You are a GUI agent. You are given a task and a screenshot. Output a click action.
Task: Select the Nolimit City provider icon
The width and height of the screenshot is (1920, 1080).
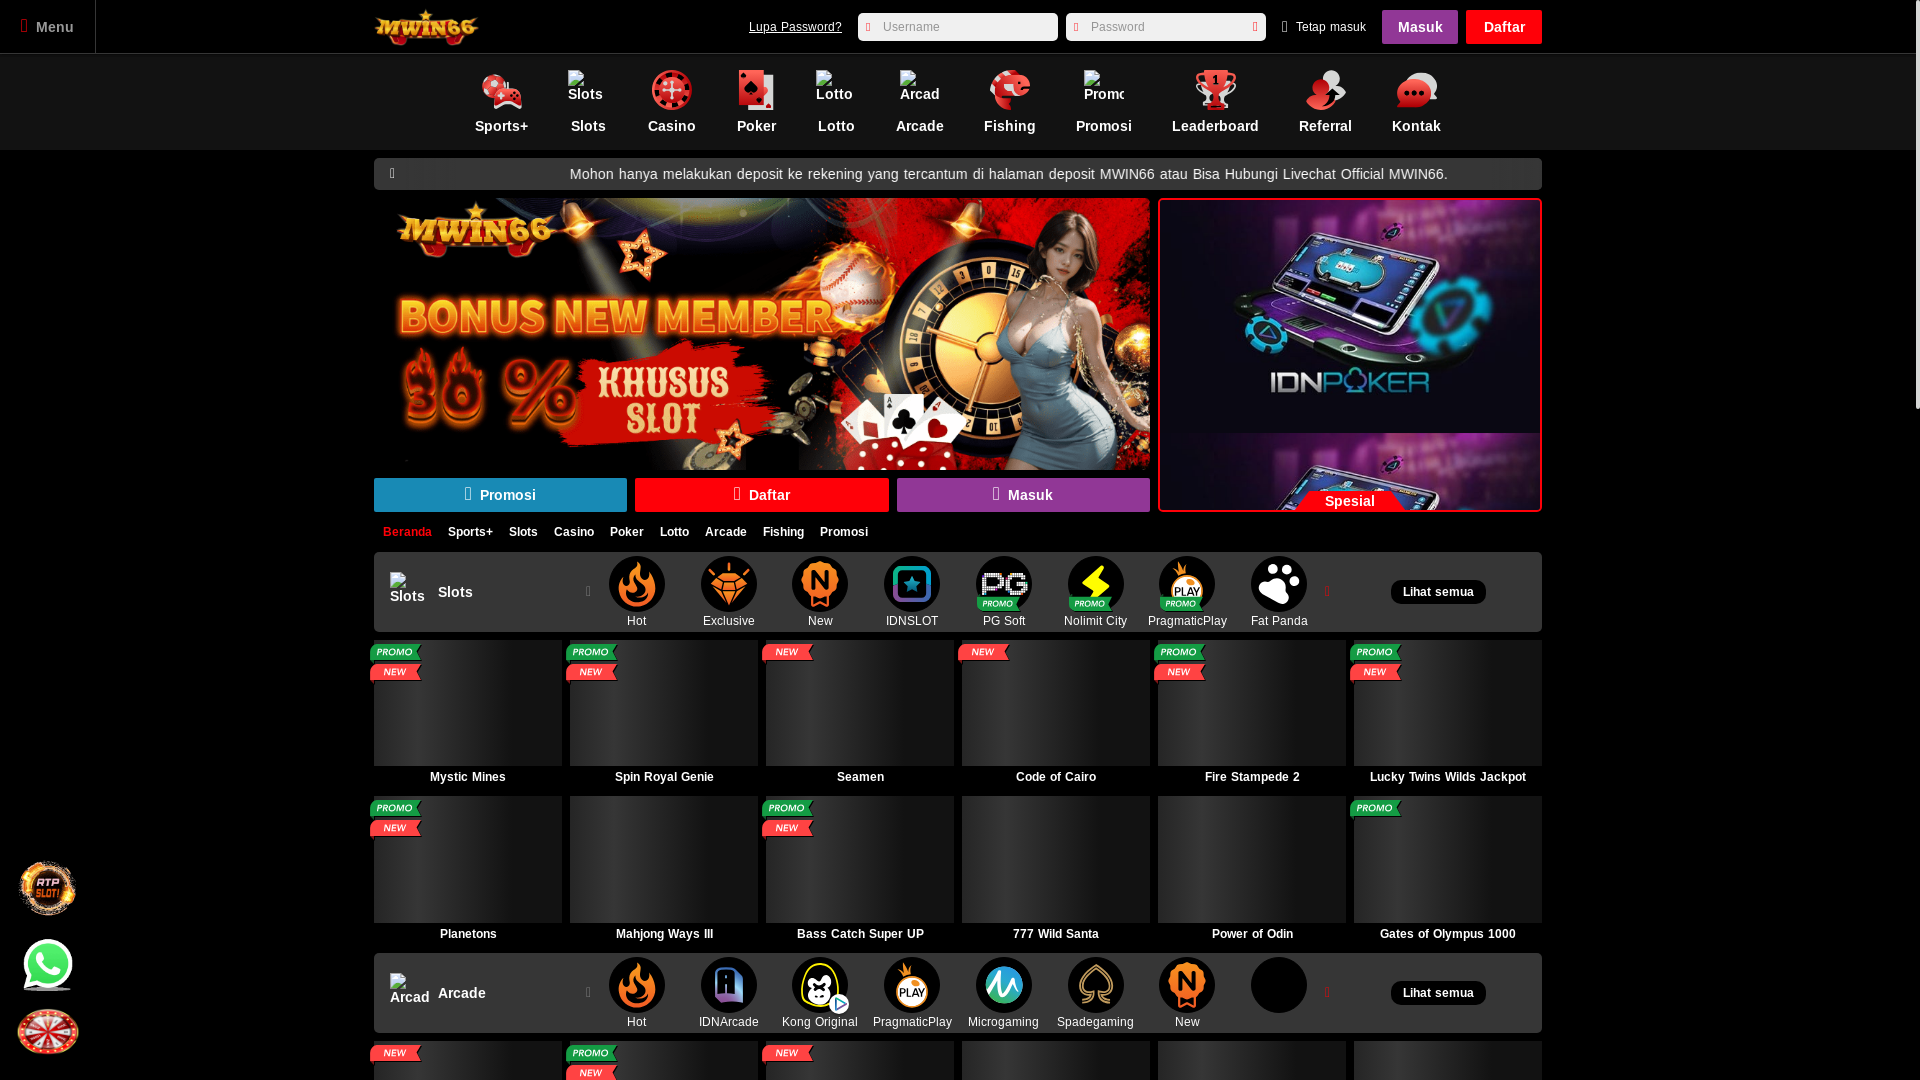click(x=1096, y=584)
